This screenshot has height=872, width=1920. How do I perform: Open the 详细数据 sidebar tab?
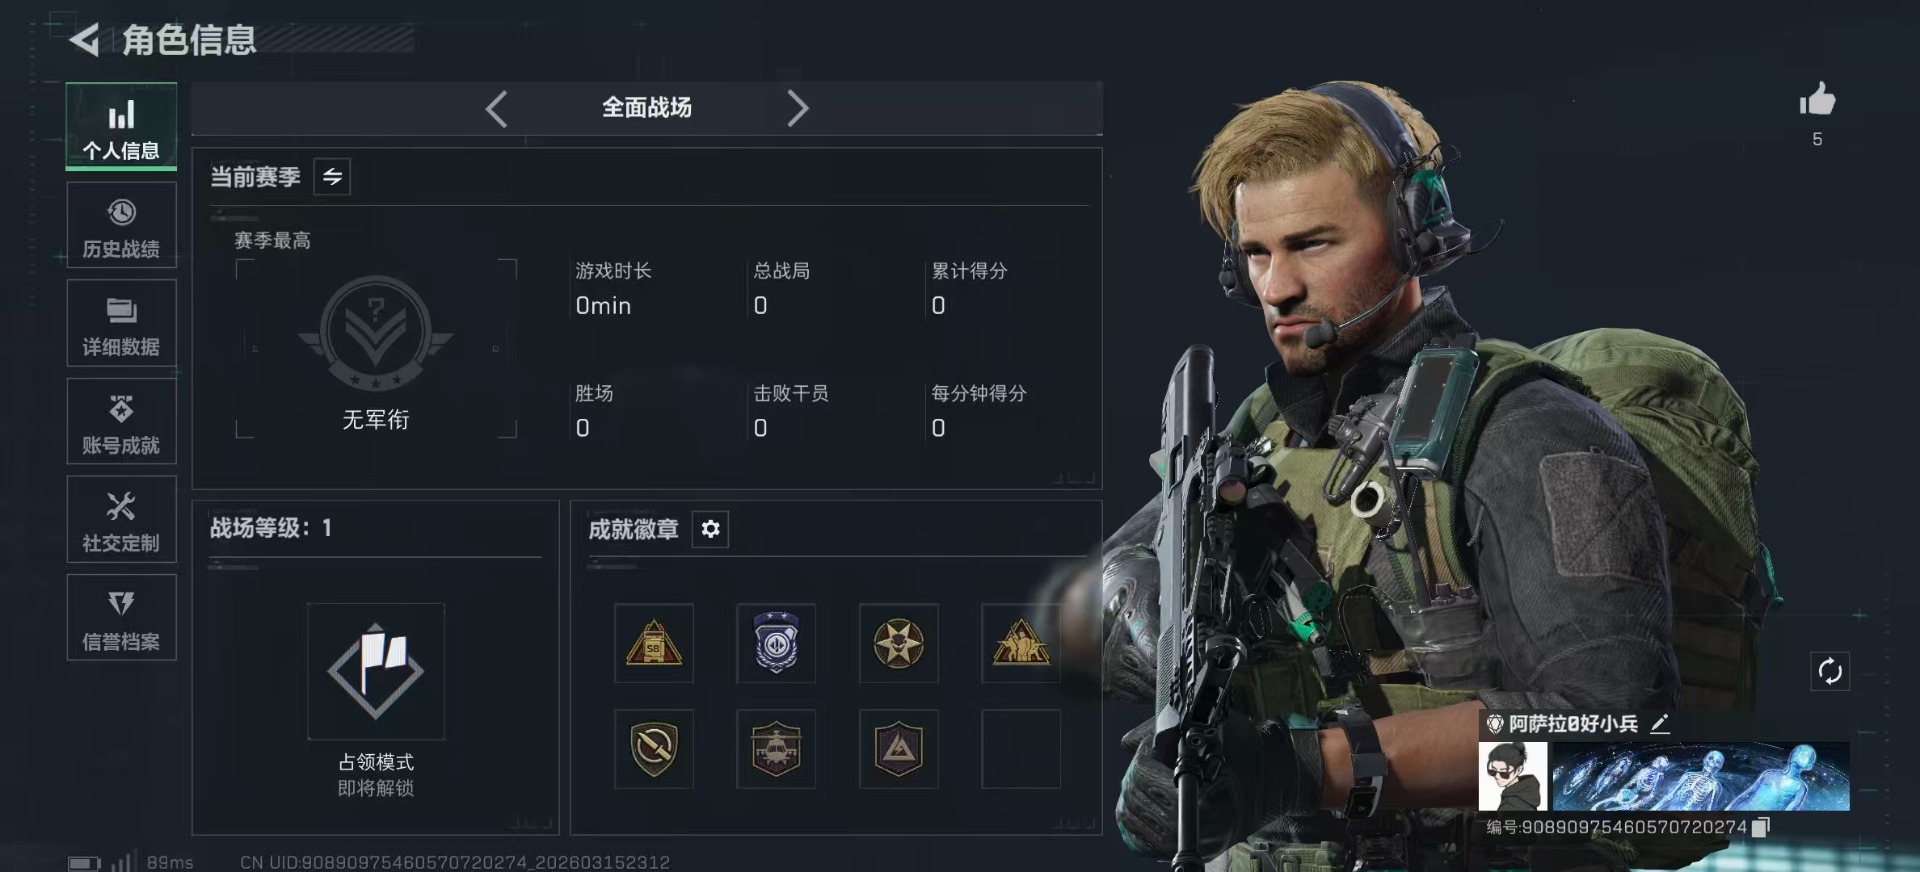(x=121, y=324)
